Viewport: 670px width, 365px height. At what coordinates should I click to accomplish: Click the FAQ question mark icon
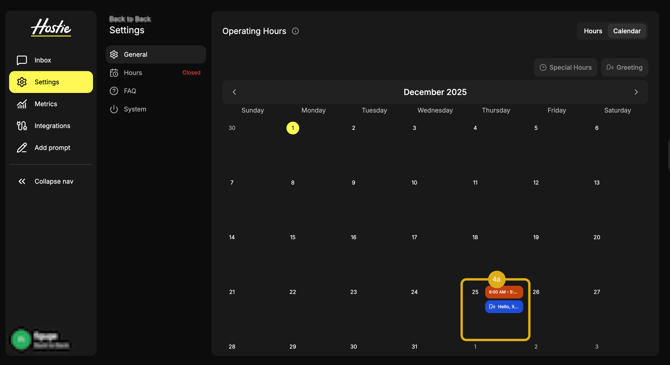tap(114, 91)
